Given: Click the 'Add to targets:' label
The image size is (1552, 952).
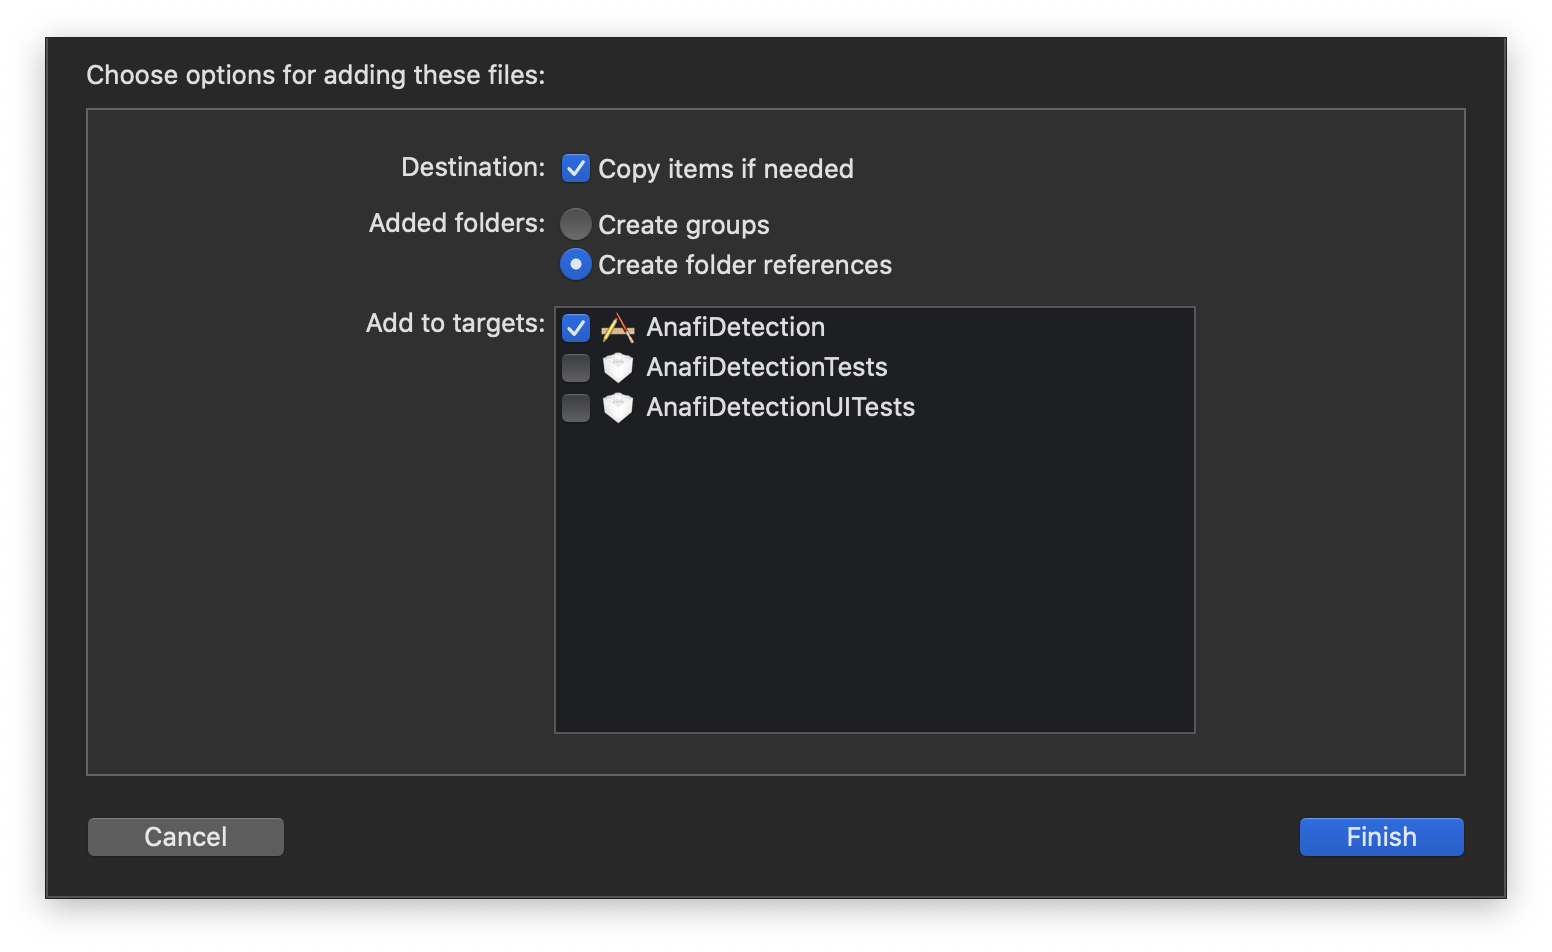Looking at the screenshot, I should (456, 323).
